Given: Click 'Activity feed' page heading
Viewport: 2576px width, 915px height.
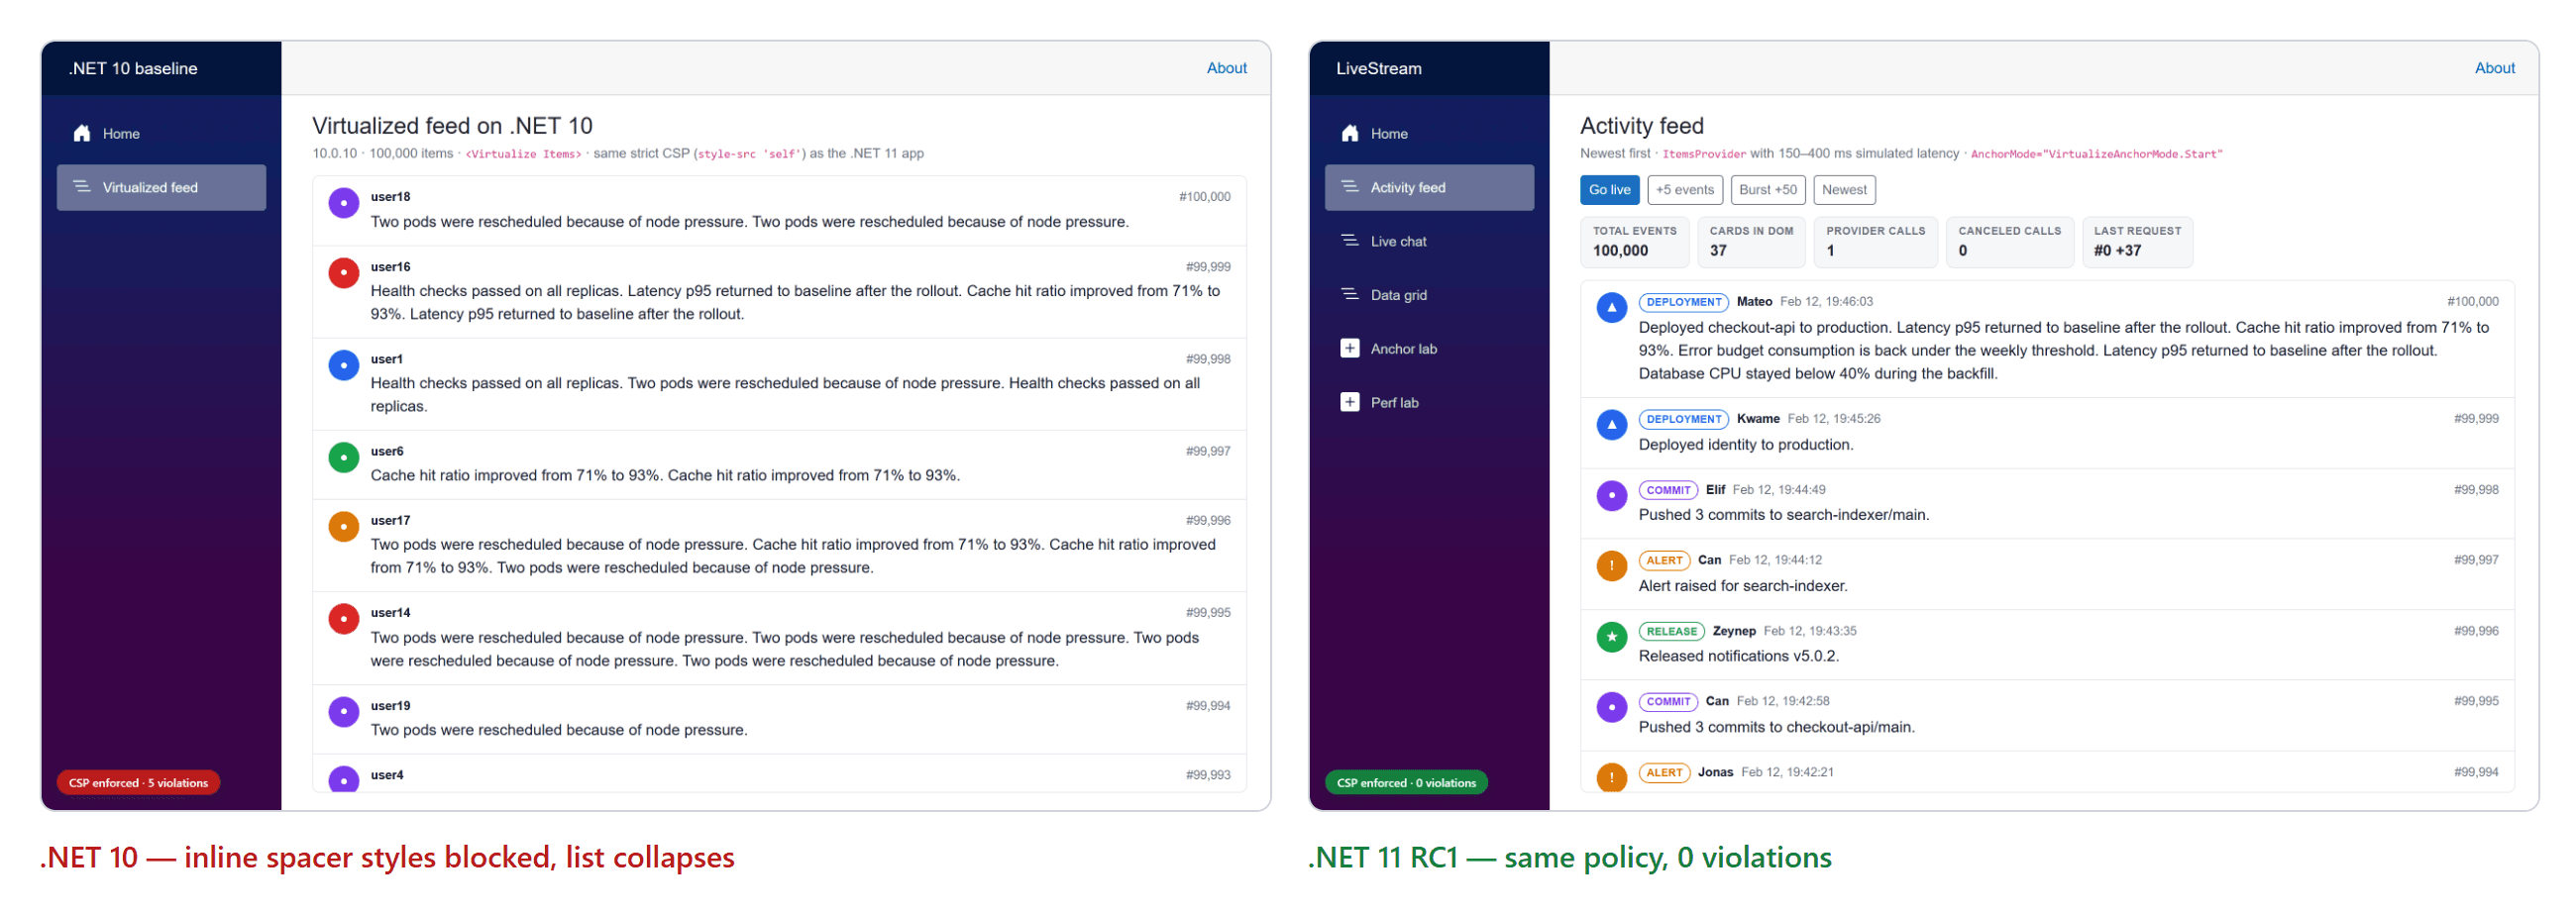Looking at the screenshot, I should coord(1641,126).
